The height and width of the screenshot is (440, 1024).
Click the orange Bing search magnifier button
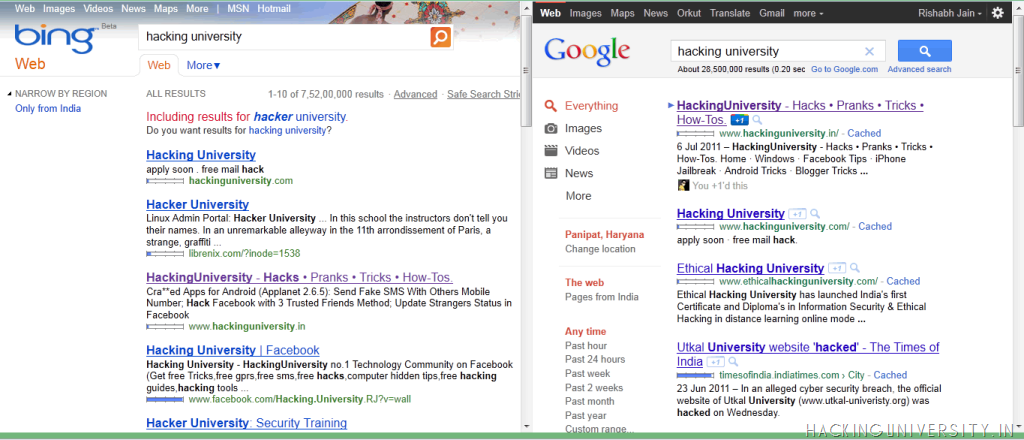(x=441, y=37)
